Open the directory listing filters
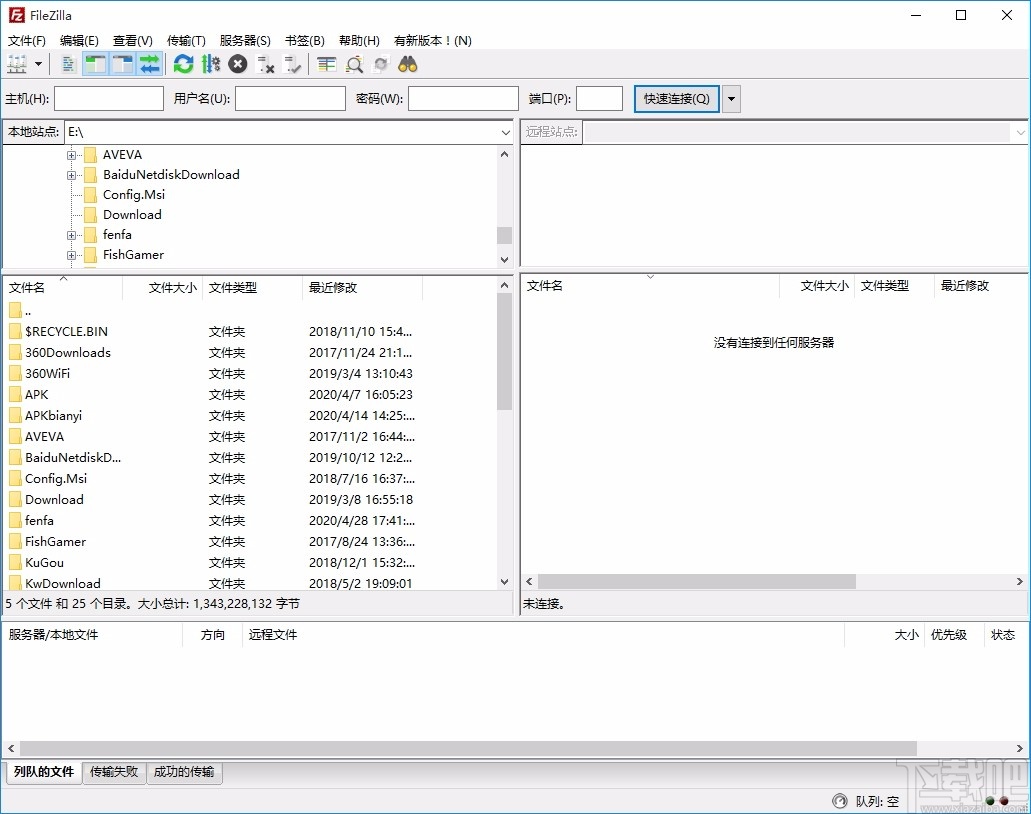The width and height of the screenshot is (1031, 814). click(x=325, y=63)
